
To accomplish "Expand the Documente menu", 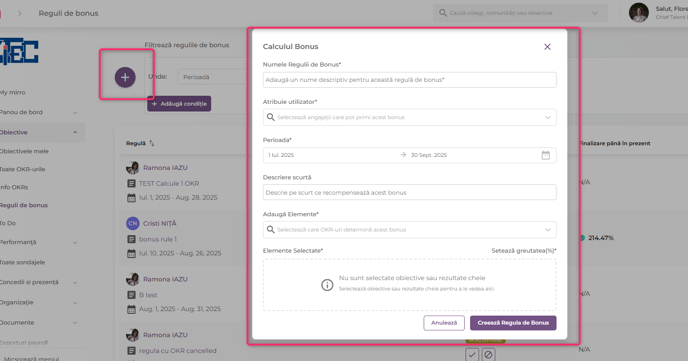I will tap(75, 323).
